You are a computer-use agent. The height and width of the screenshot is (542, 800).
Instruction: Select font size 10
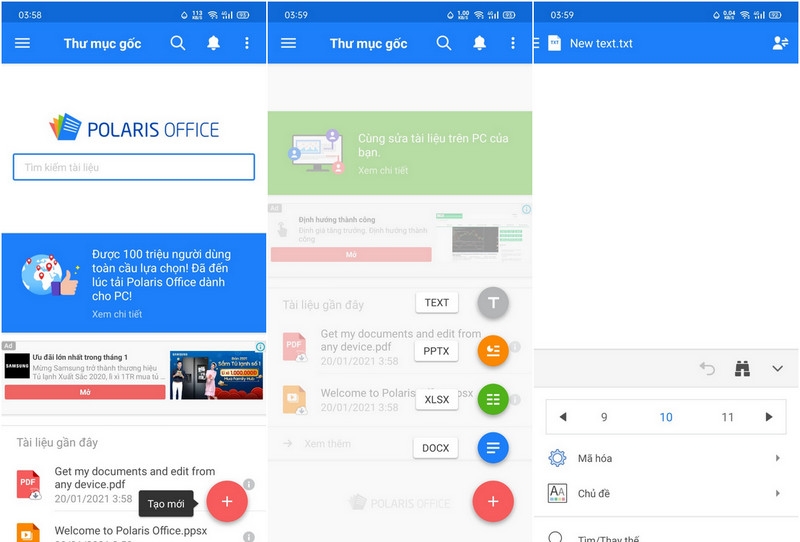point(666,417)
